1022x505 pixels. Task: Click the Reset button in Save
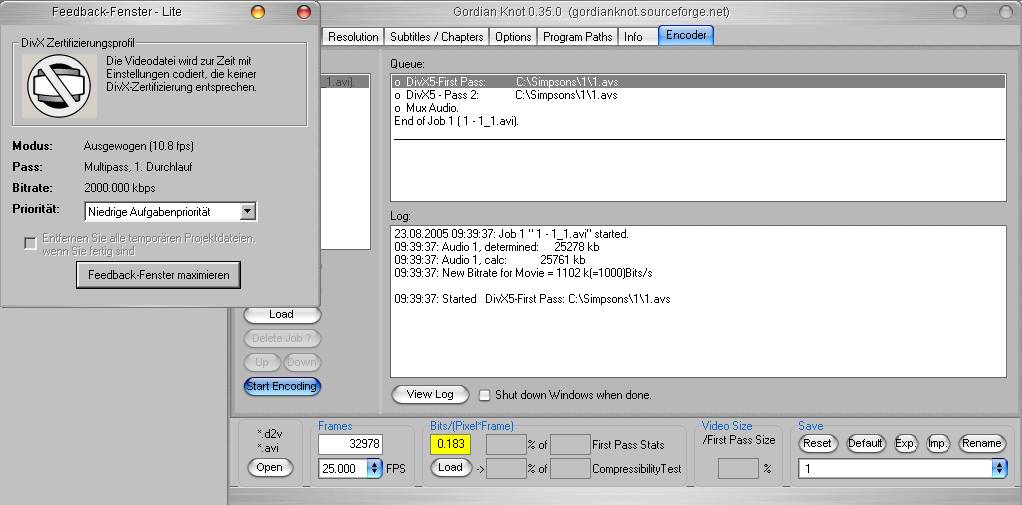(817, 443)
